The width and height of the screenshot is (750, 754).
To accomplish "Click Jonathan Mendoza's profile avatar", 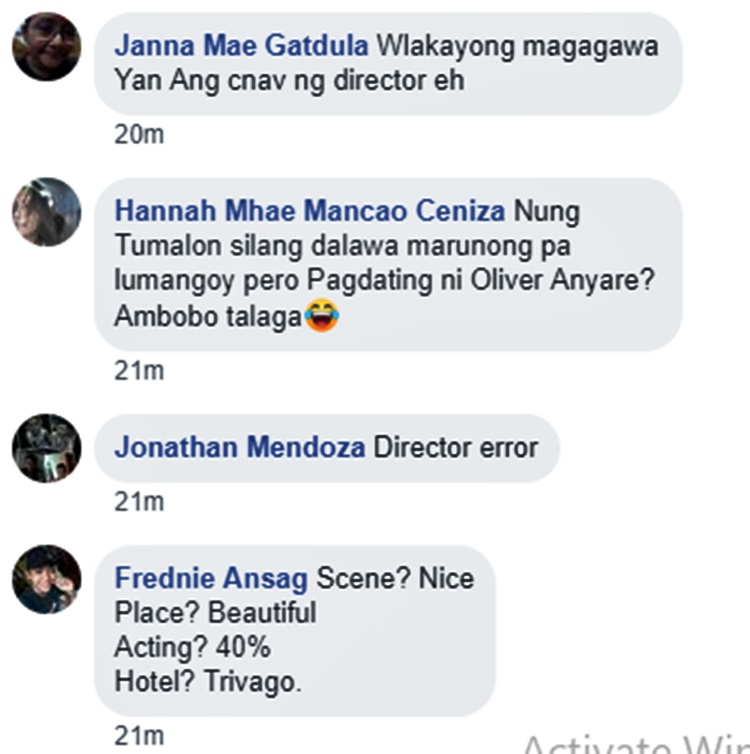I will pyautogui.click(x=46, y=447).
